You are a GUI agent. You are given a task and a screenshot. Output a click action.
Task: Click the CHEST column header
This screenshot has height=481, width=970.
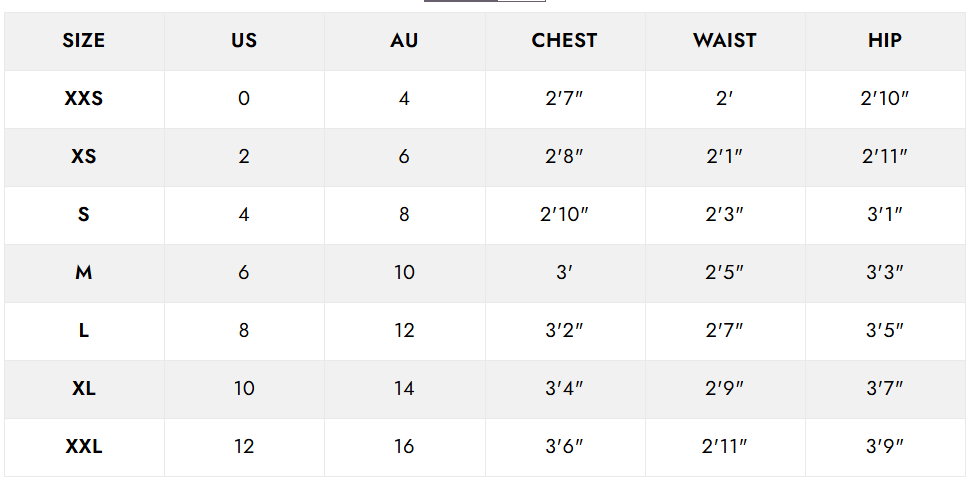click(564, 41)
